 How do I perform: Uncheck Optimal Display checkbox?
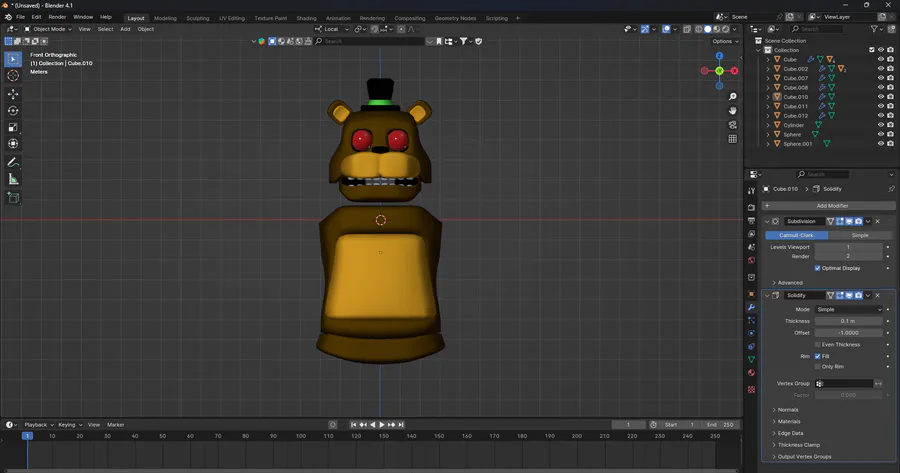(817, 268)
